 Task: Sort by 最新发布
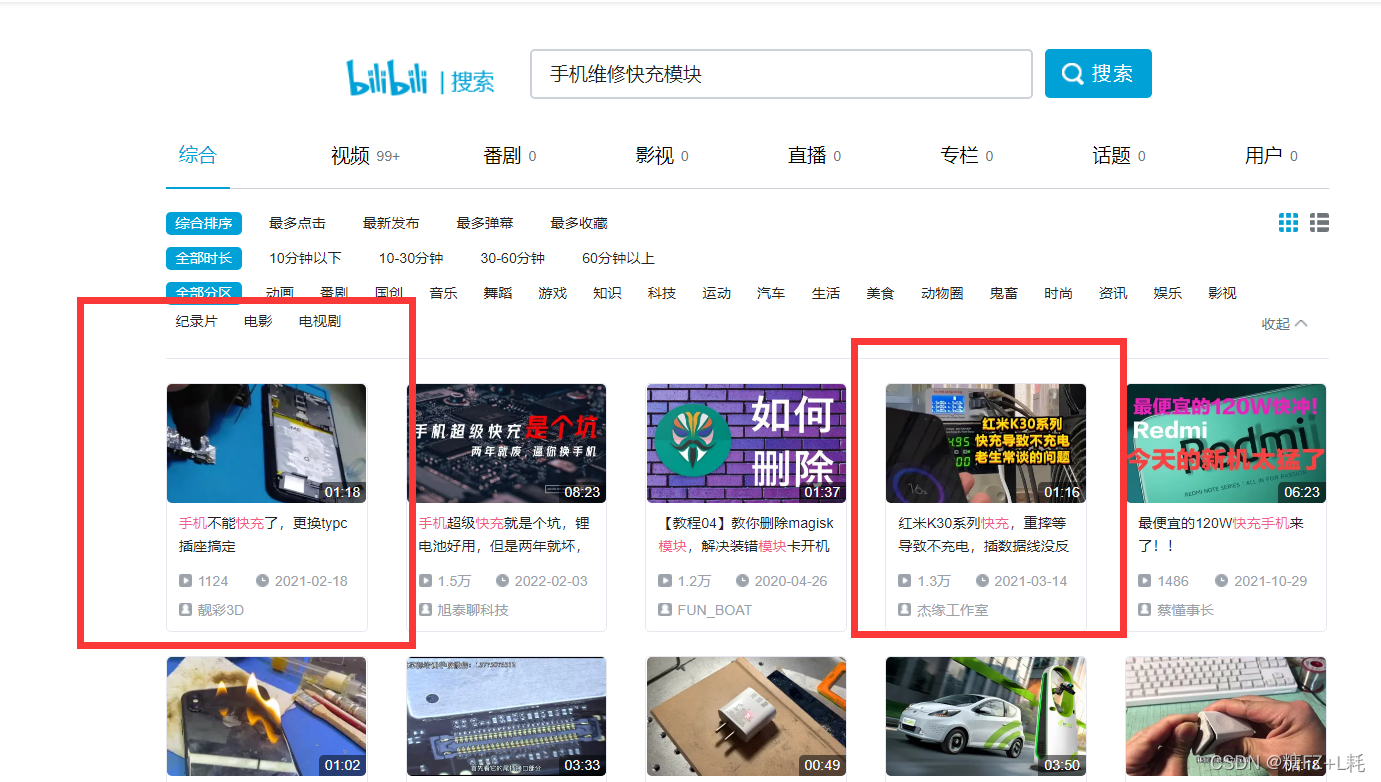(x=391, y=223)
